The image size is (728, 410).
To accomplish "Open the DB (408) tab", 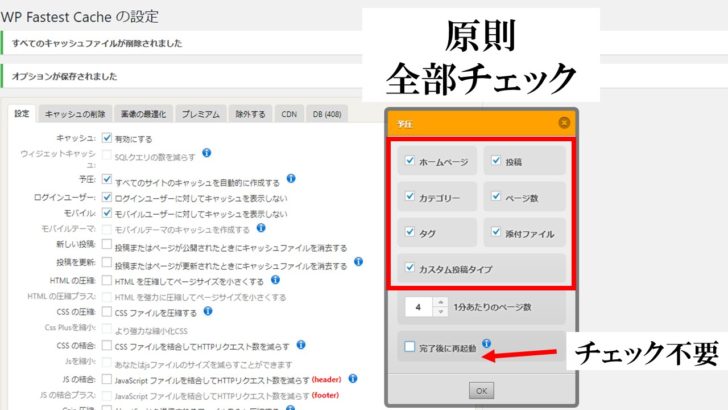I will pyautogui.click(x=327, y=114).
